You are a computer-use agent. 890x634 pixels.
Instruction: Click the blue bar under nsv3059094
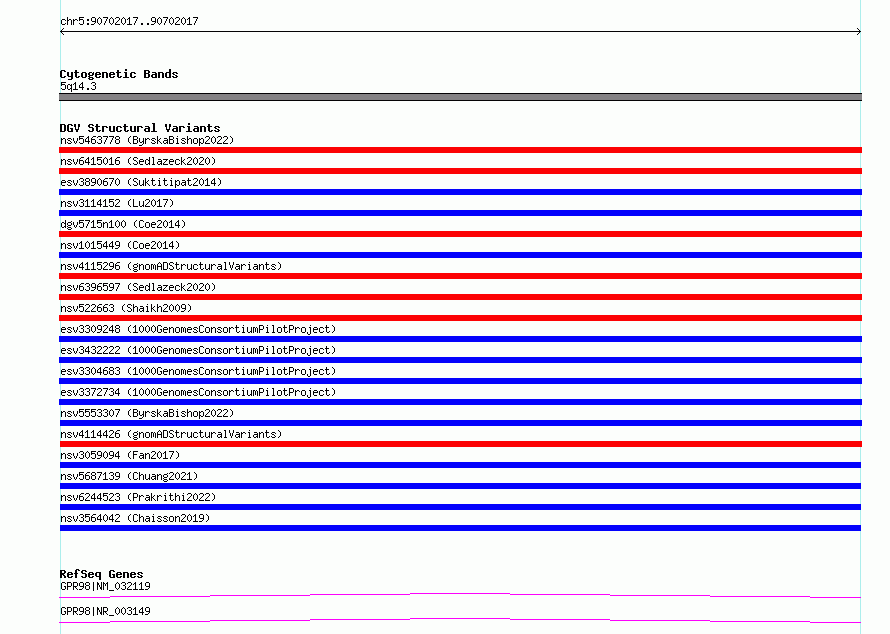(460, 465)
